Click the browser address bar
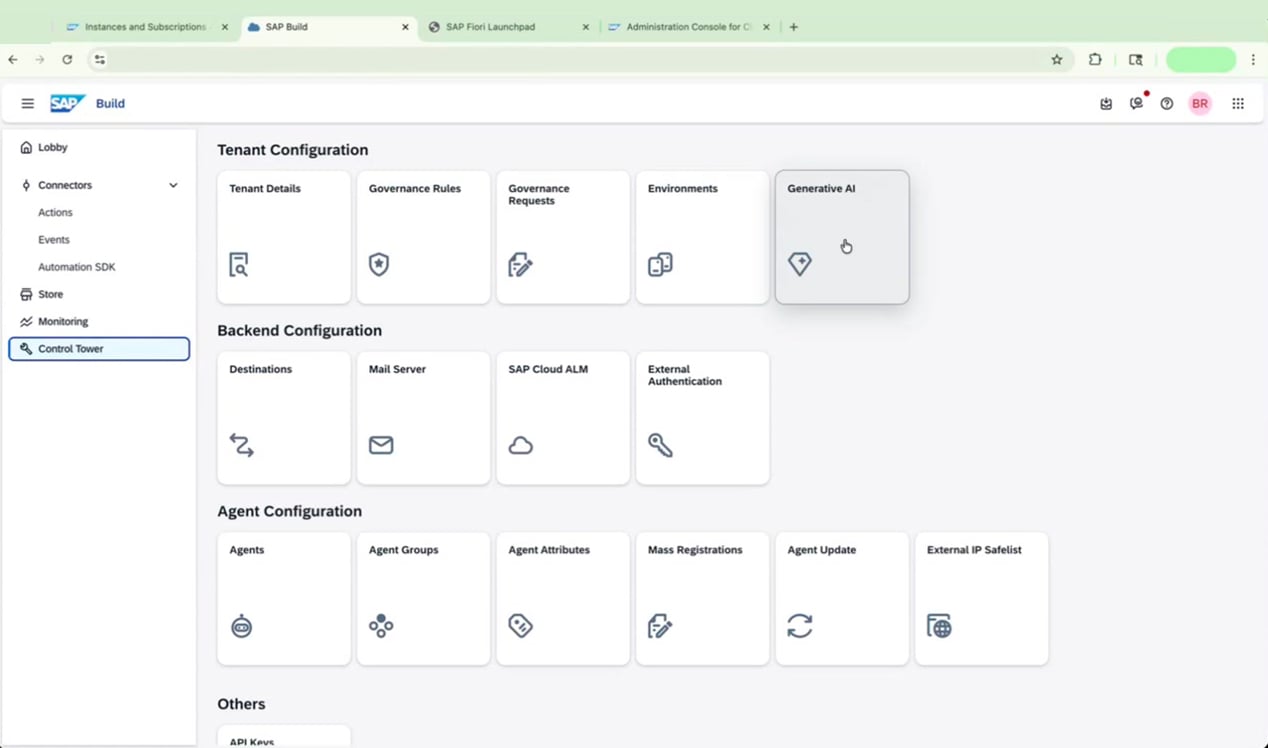 click(580, 60)
